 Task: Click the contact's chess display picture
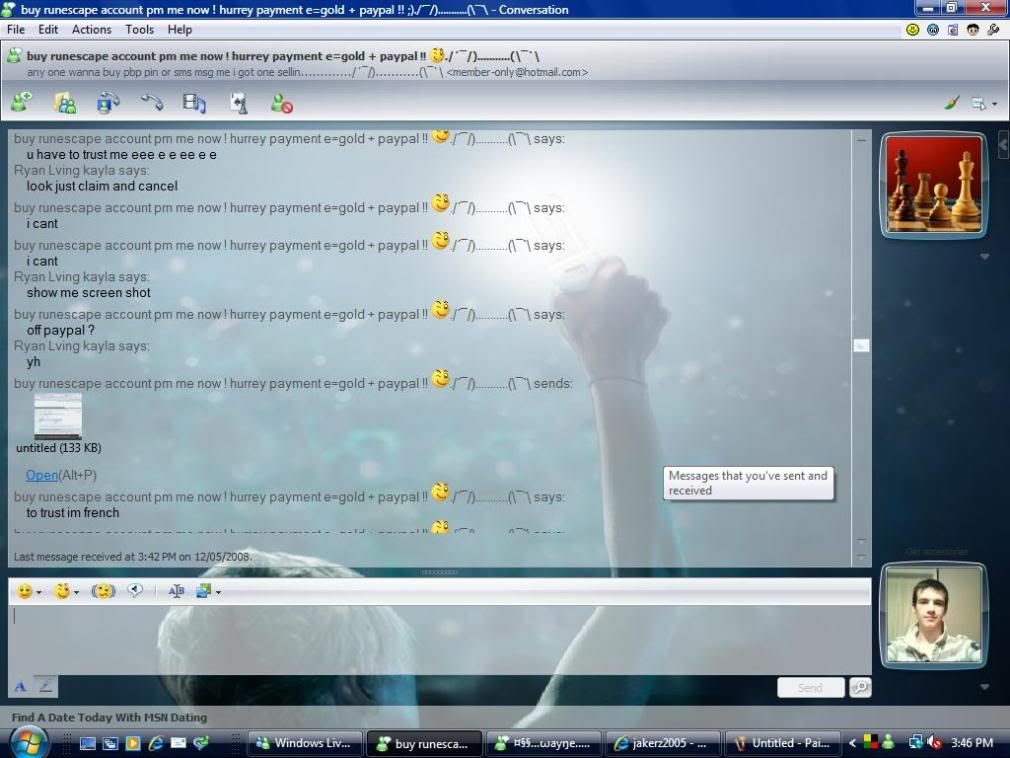click(x=934, y=184)
